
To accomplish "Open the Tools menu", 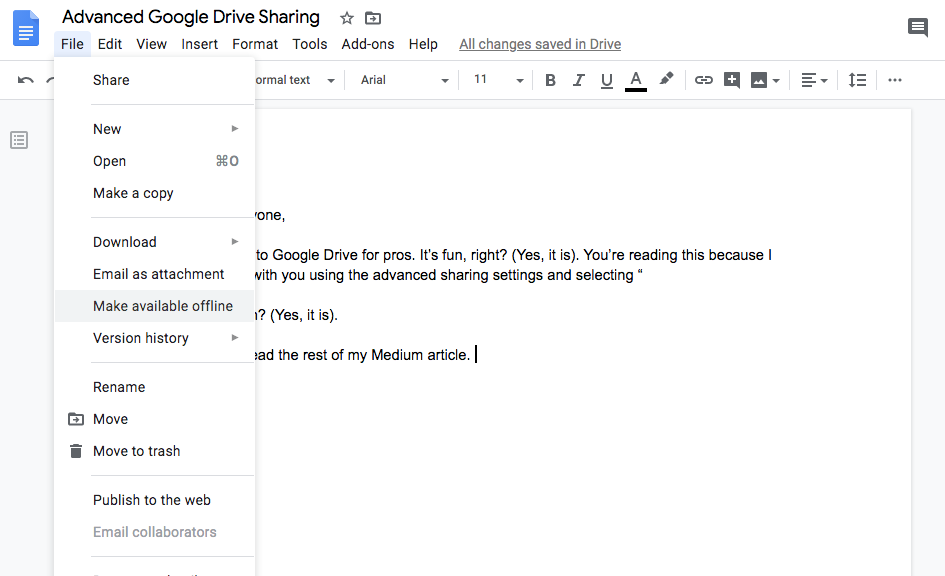I will [310, 44].
